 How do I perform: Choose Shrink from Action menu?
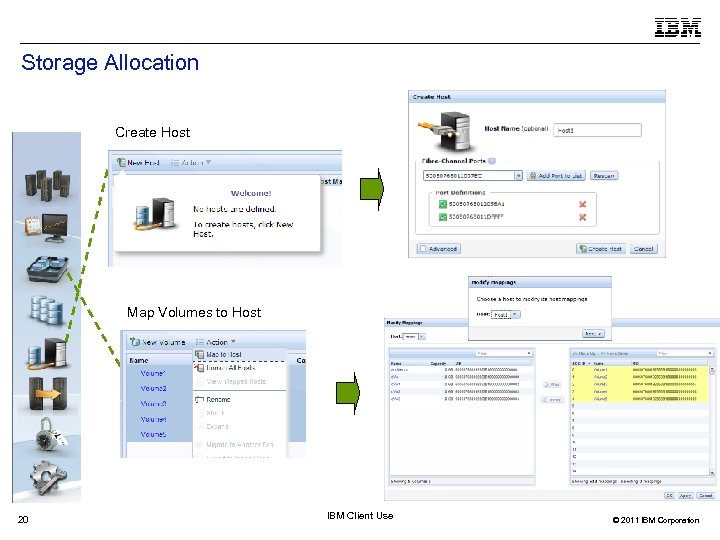point(239,413)
